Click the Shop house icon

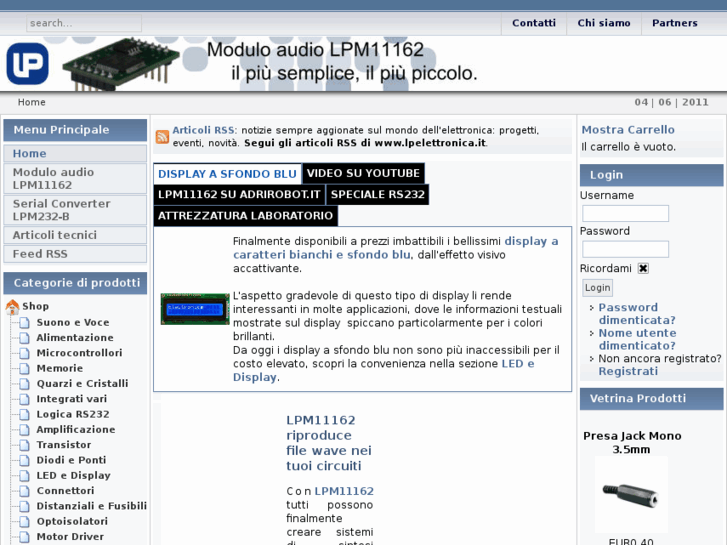(x=12, y=307)
